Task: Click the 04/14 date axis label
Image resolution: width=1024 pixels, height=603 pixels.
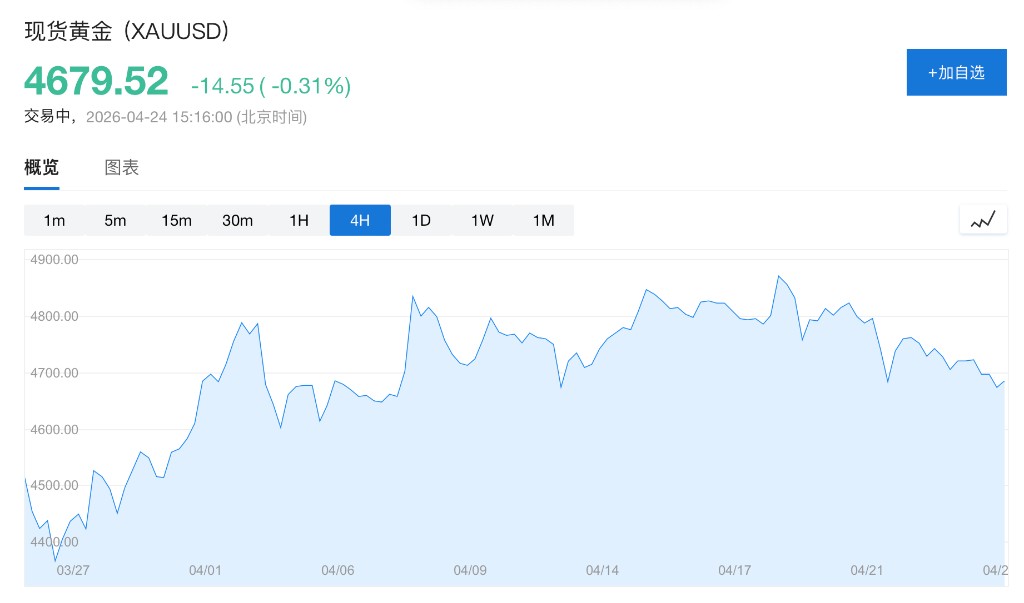Action: 602,571
